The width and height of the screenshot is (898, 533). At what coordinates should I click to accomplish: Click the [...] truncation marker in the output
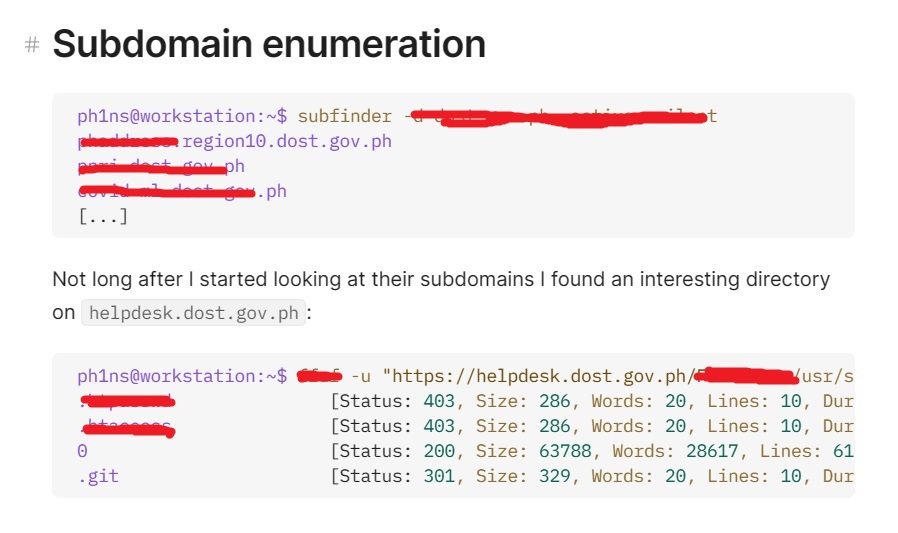tap(103, 215)
